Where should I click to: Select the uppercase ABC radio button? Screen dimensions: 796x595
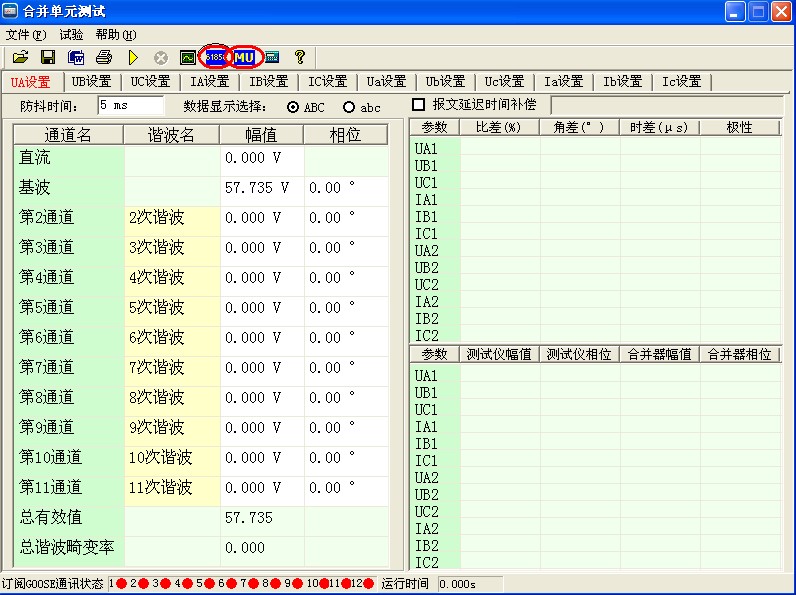pos(293,107)
